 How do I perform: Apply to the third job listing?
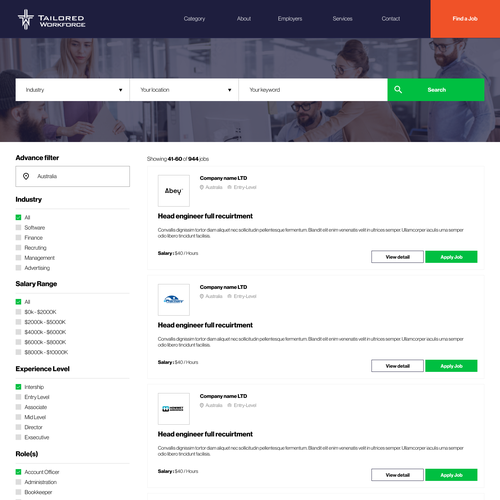(x=451, y=475)
